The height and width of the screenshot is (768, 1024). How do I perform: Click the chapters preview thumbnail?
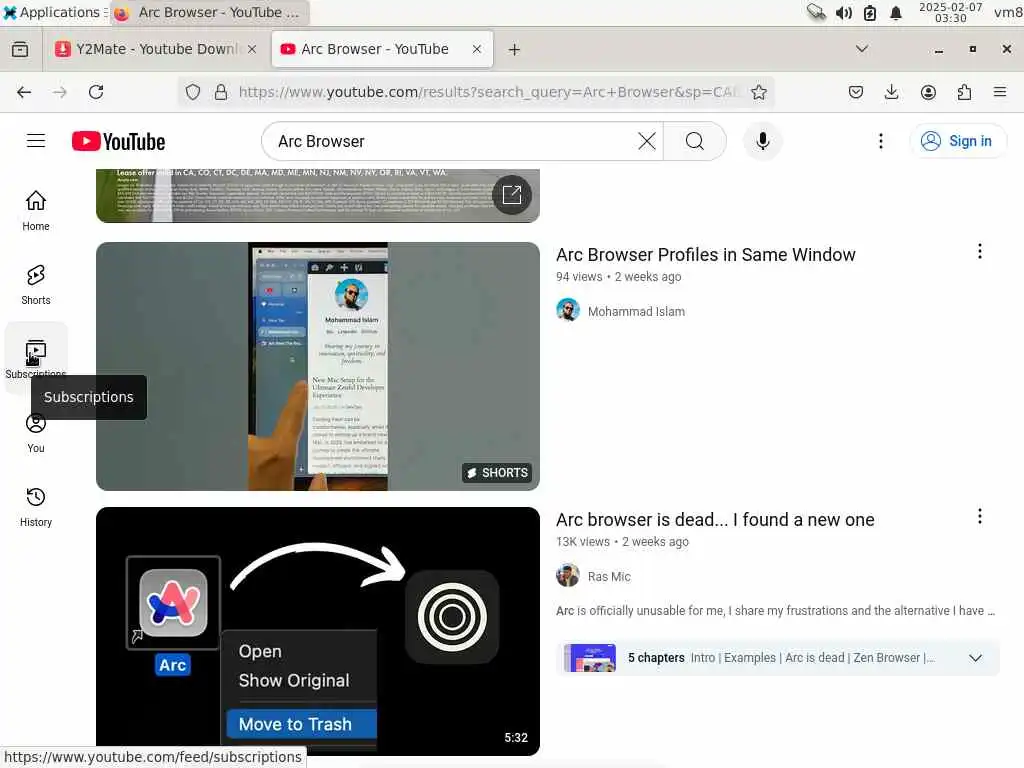click(590, 658)
